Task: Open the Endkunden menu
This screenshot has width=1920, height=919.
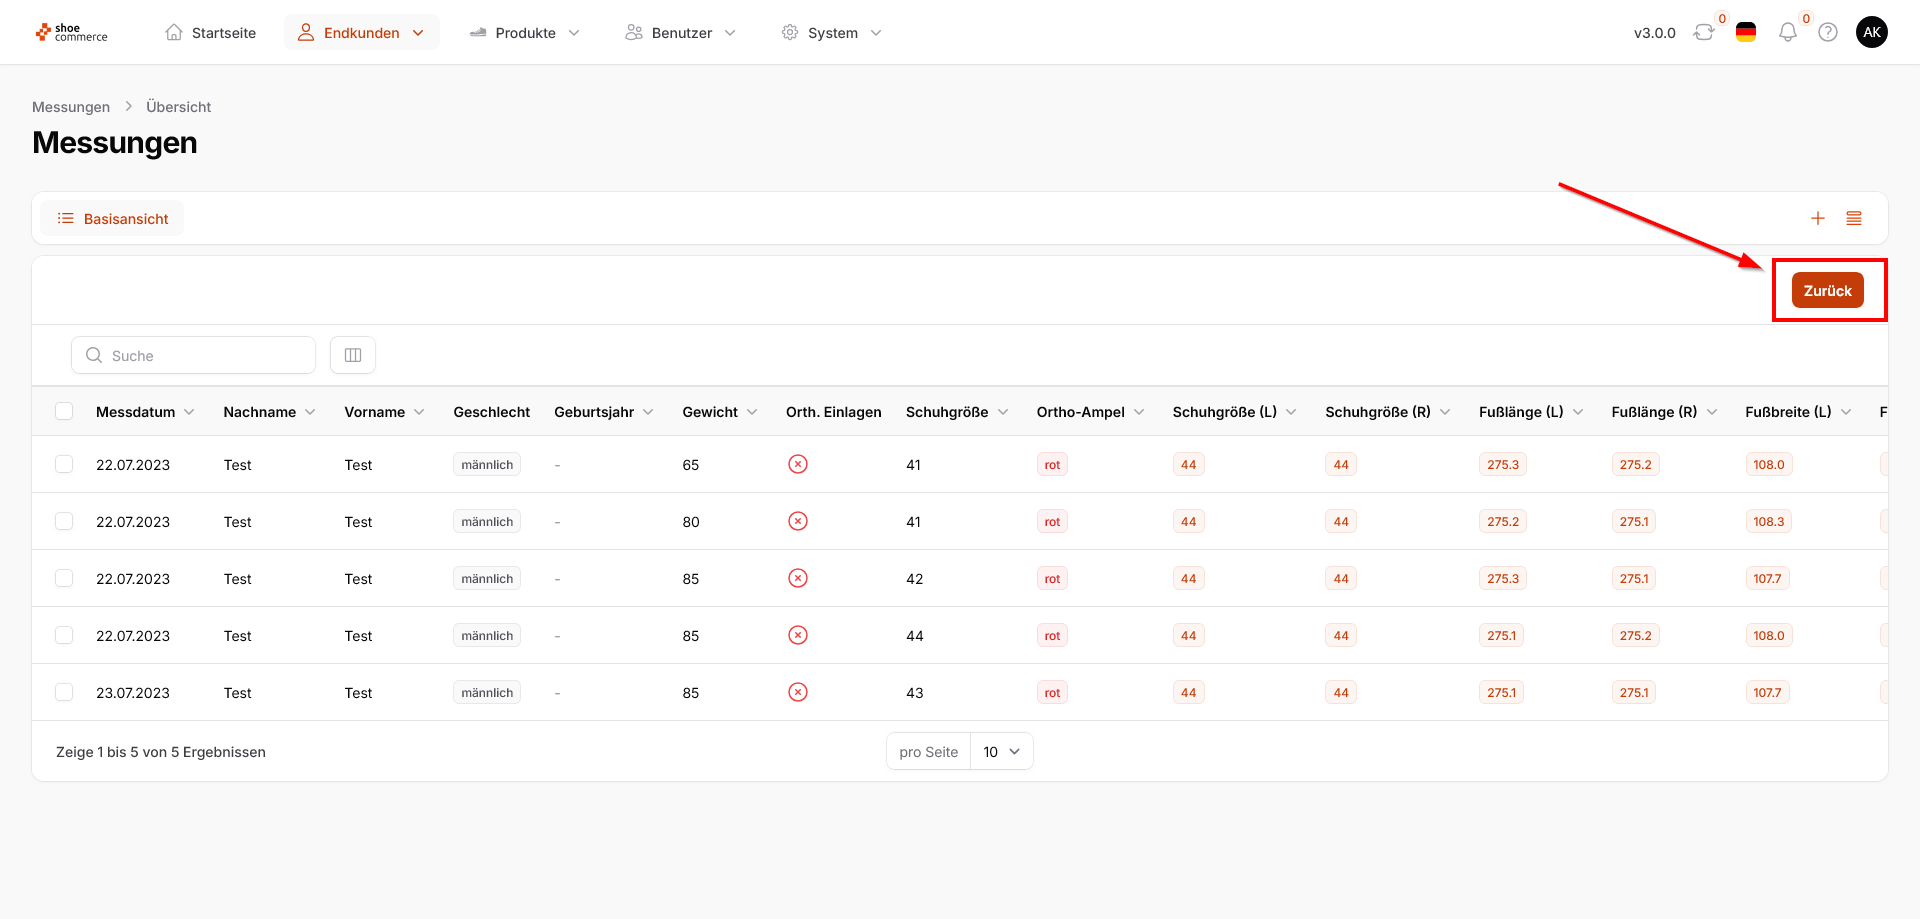Action: [361, 33]
